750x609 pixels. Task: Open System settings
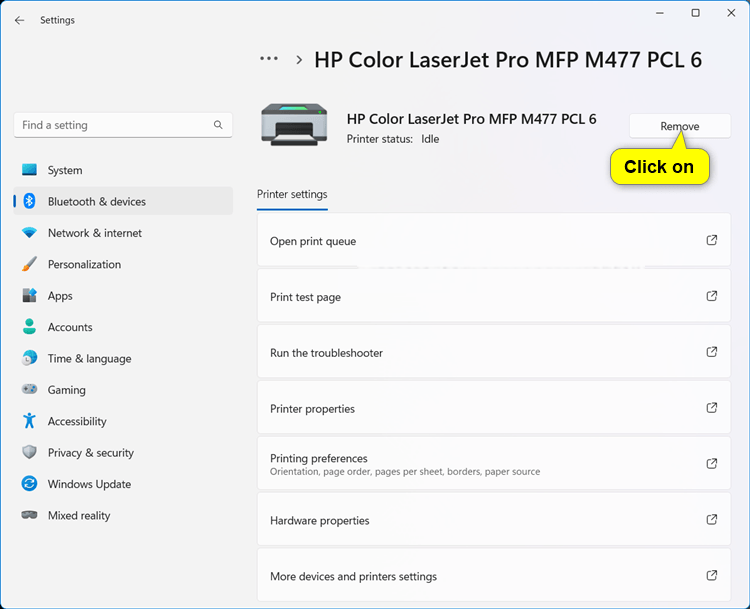click(123, 170)
